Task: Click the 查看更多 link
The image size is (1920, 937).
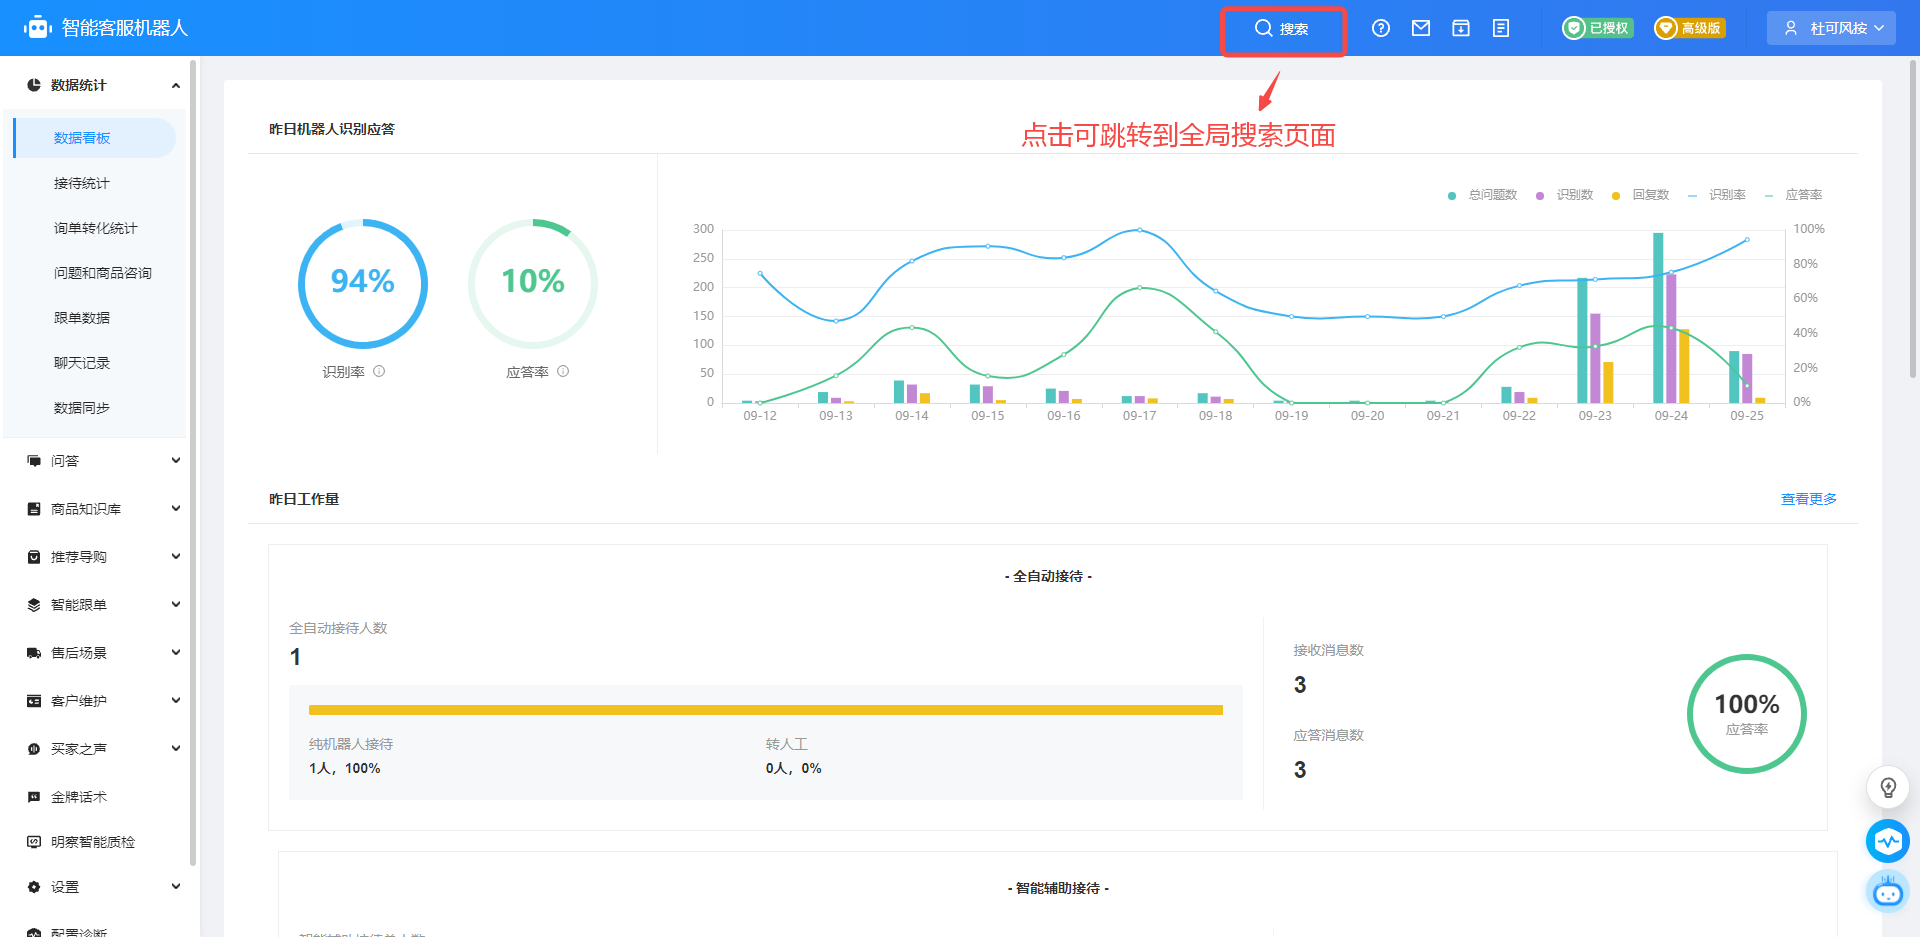Action: 1809,499
